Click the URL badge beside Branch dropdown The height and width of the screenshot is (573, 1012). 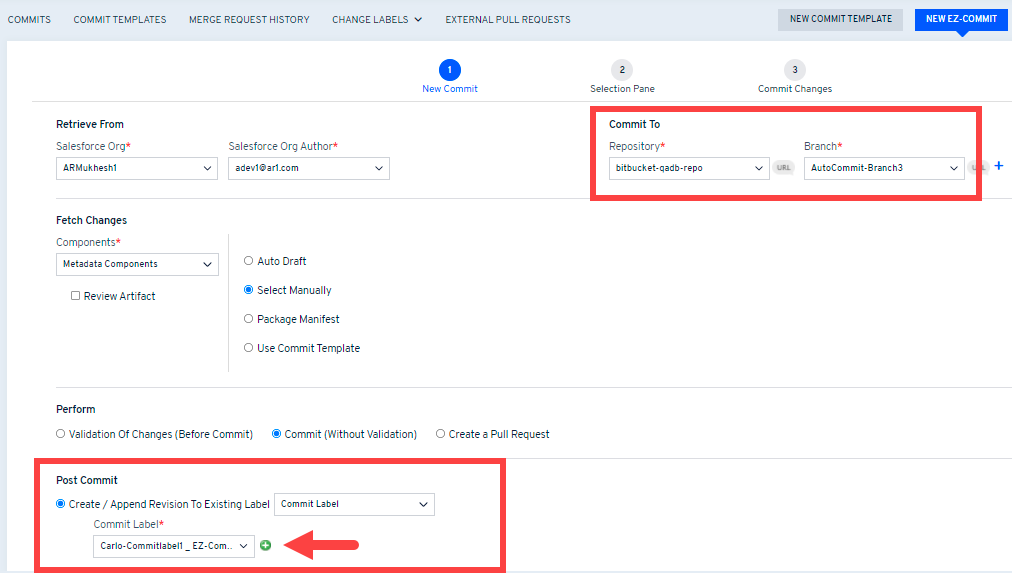pos(979,168)
